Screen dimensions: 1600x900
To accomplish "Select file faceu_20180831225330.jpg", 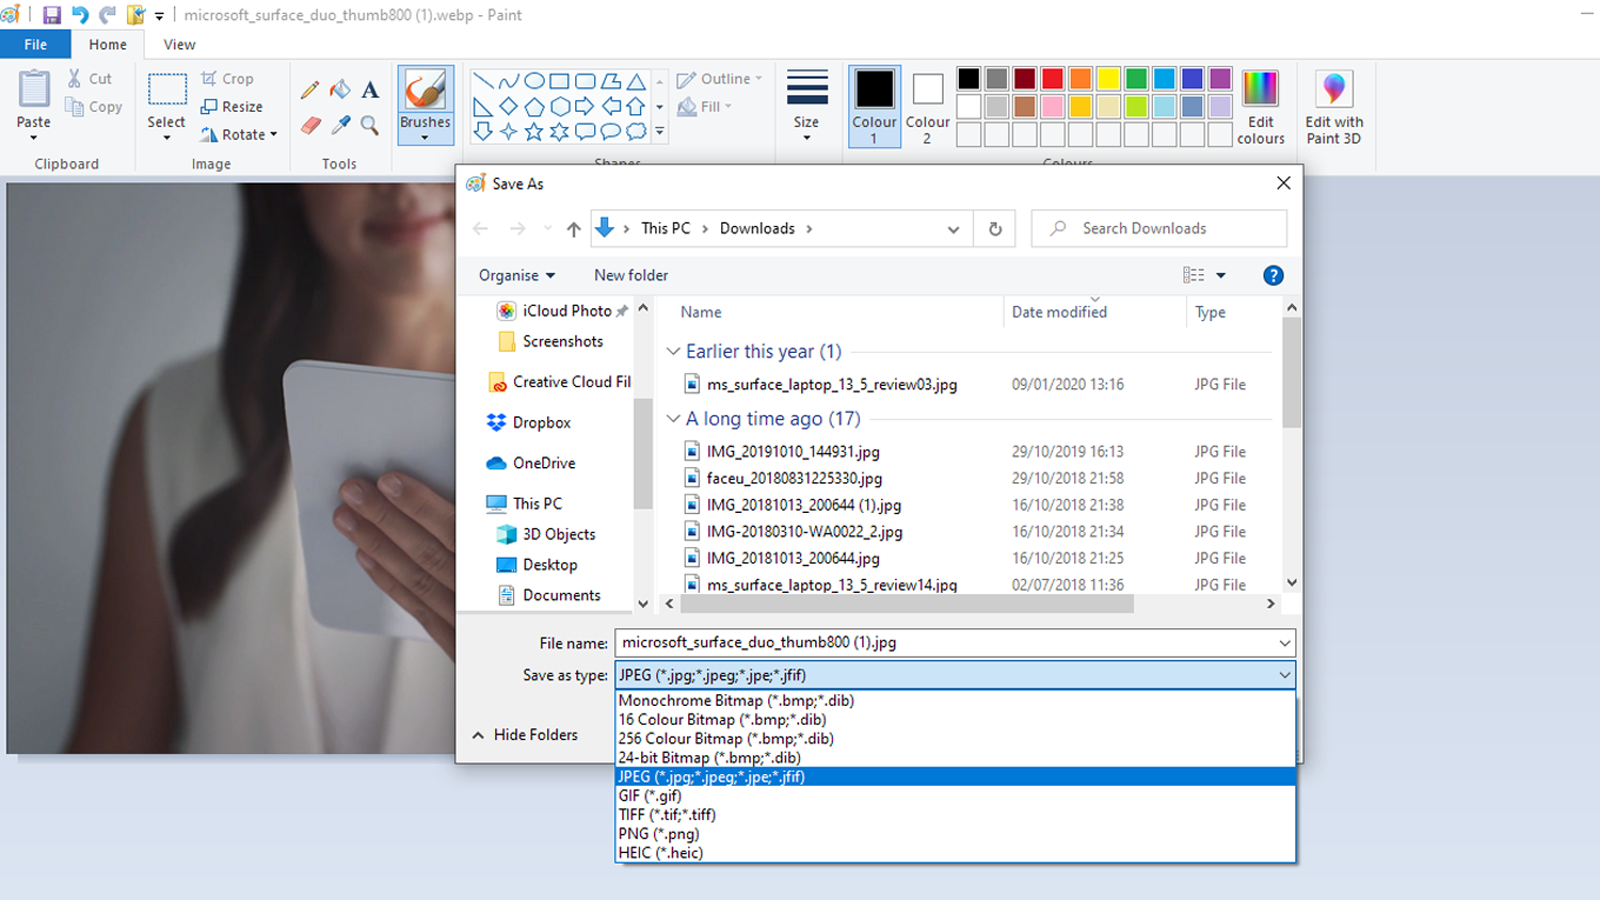I will (x=794, y=478).
